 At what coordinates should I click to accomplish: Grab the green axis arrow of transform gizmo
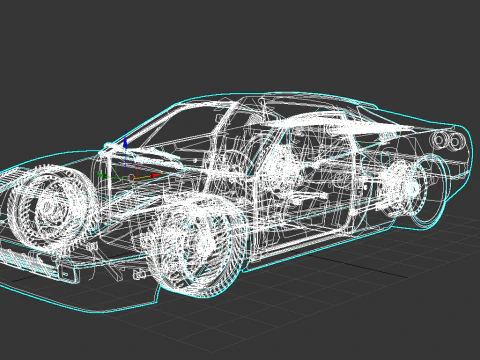tap(101, 175)
